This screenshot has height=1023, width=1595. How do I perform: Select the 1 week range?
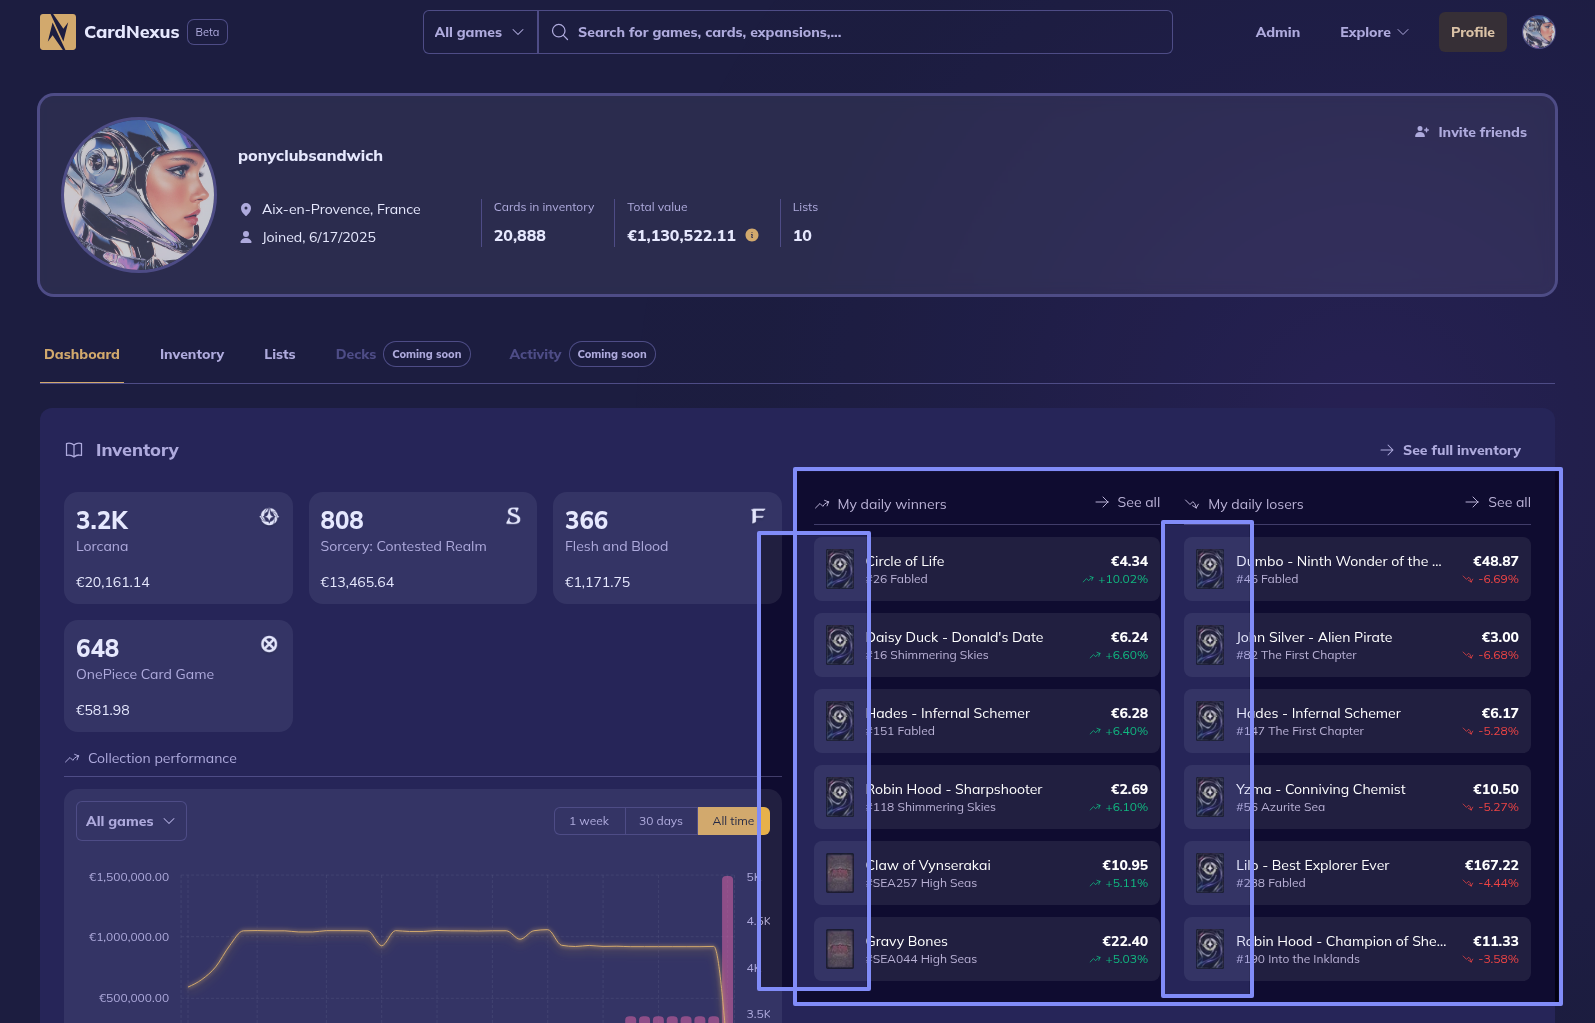click(589, 821)
